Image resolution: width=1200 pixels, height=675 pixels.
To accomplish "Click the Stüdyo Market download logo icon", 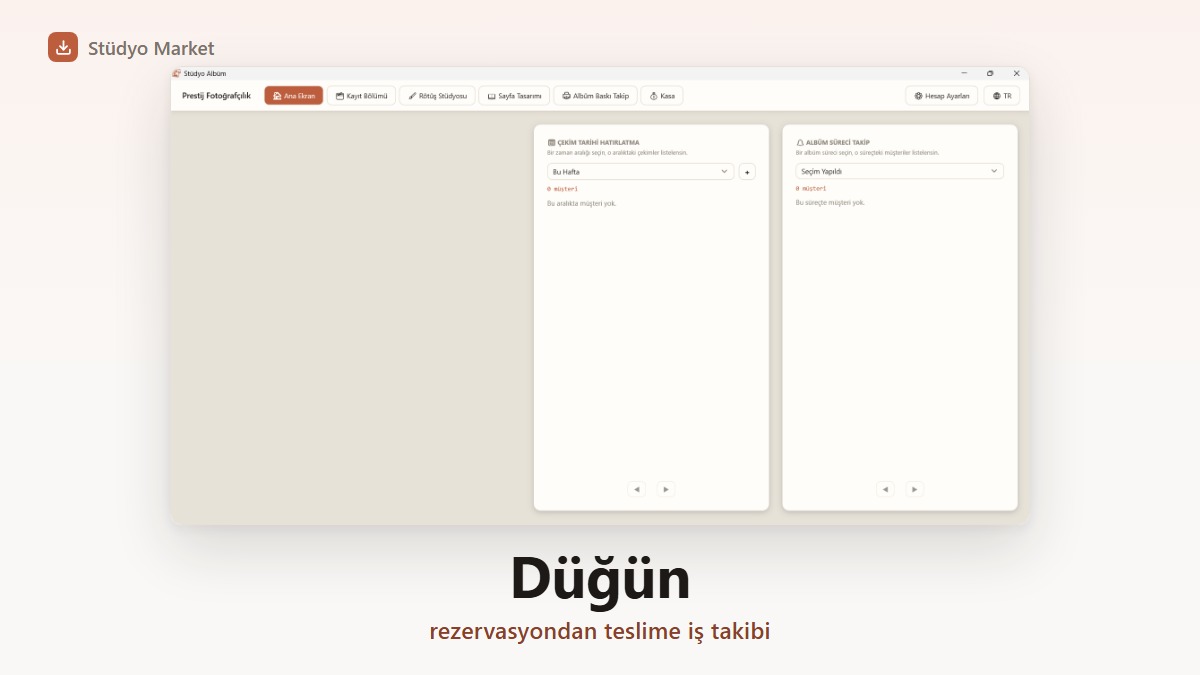I will click(63, 47).
